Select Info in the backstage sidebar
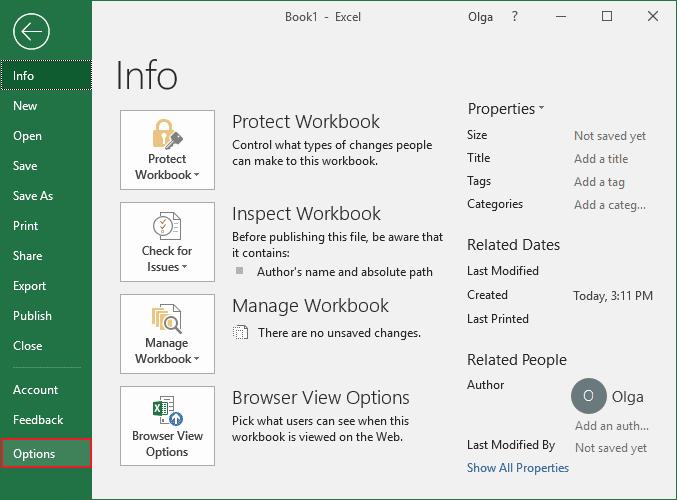Image resolution: width=677 pixels, height=500 pixels. [x=46, y=76]
